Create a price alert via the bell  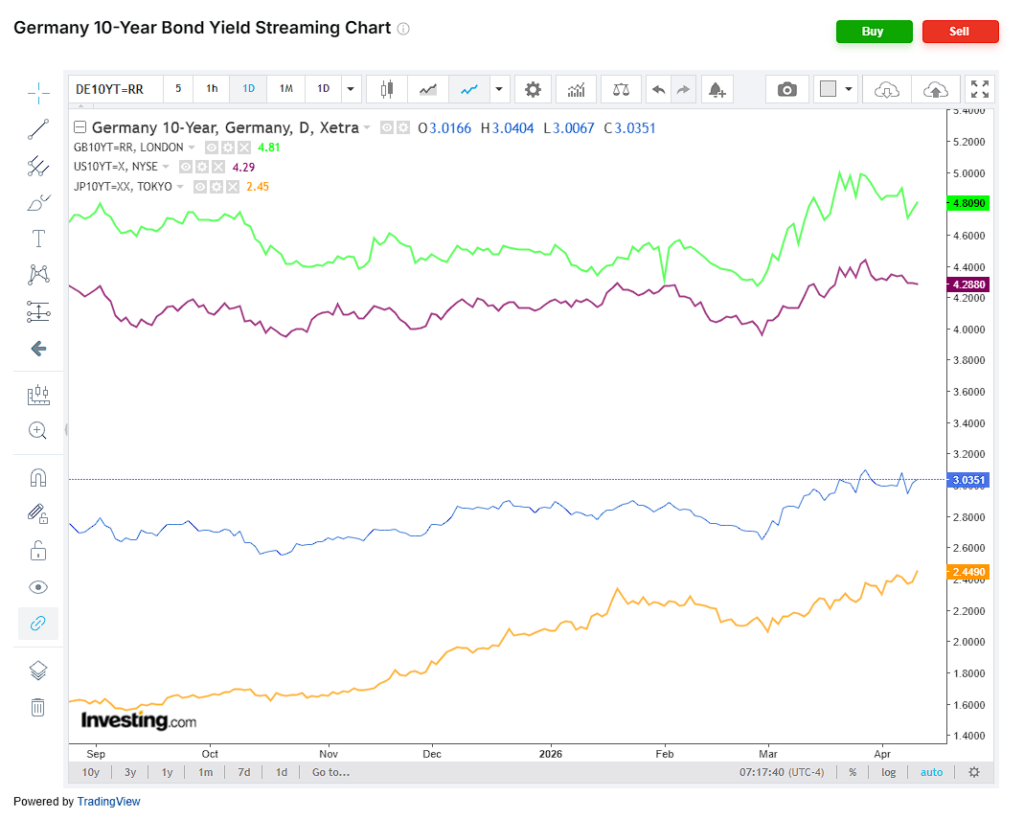pos(716,89)
